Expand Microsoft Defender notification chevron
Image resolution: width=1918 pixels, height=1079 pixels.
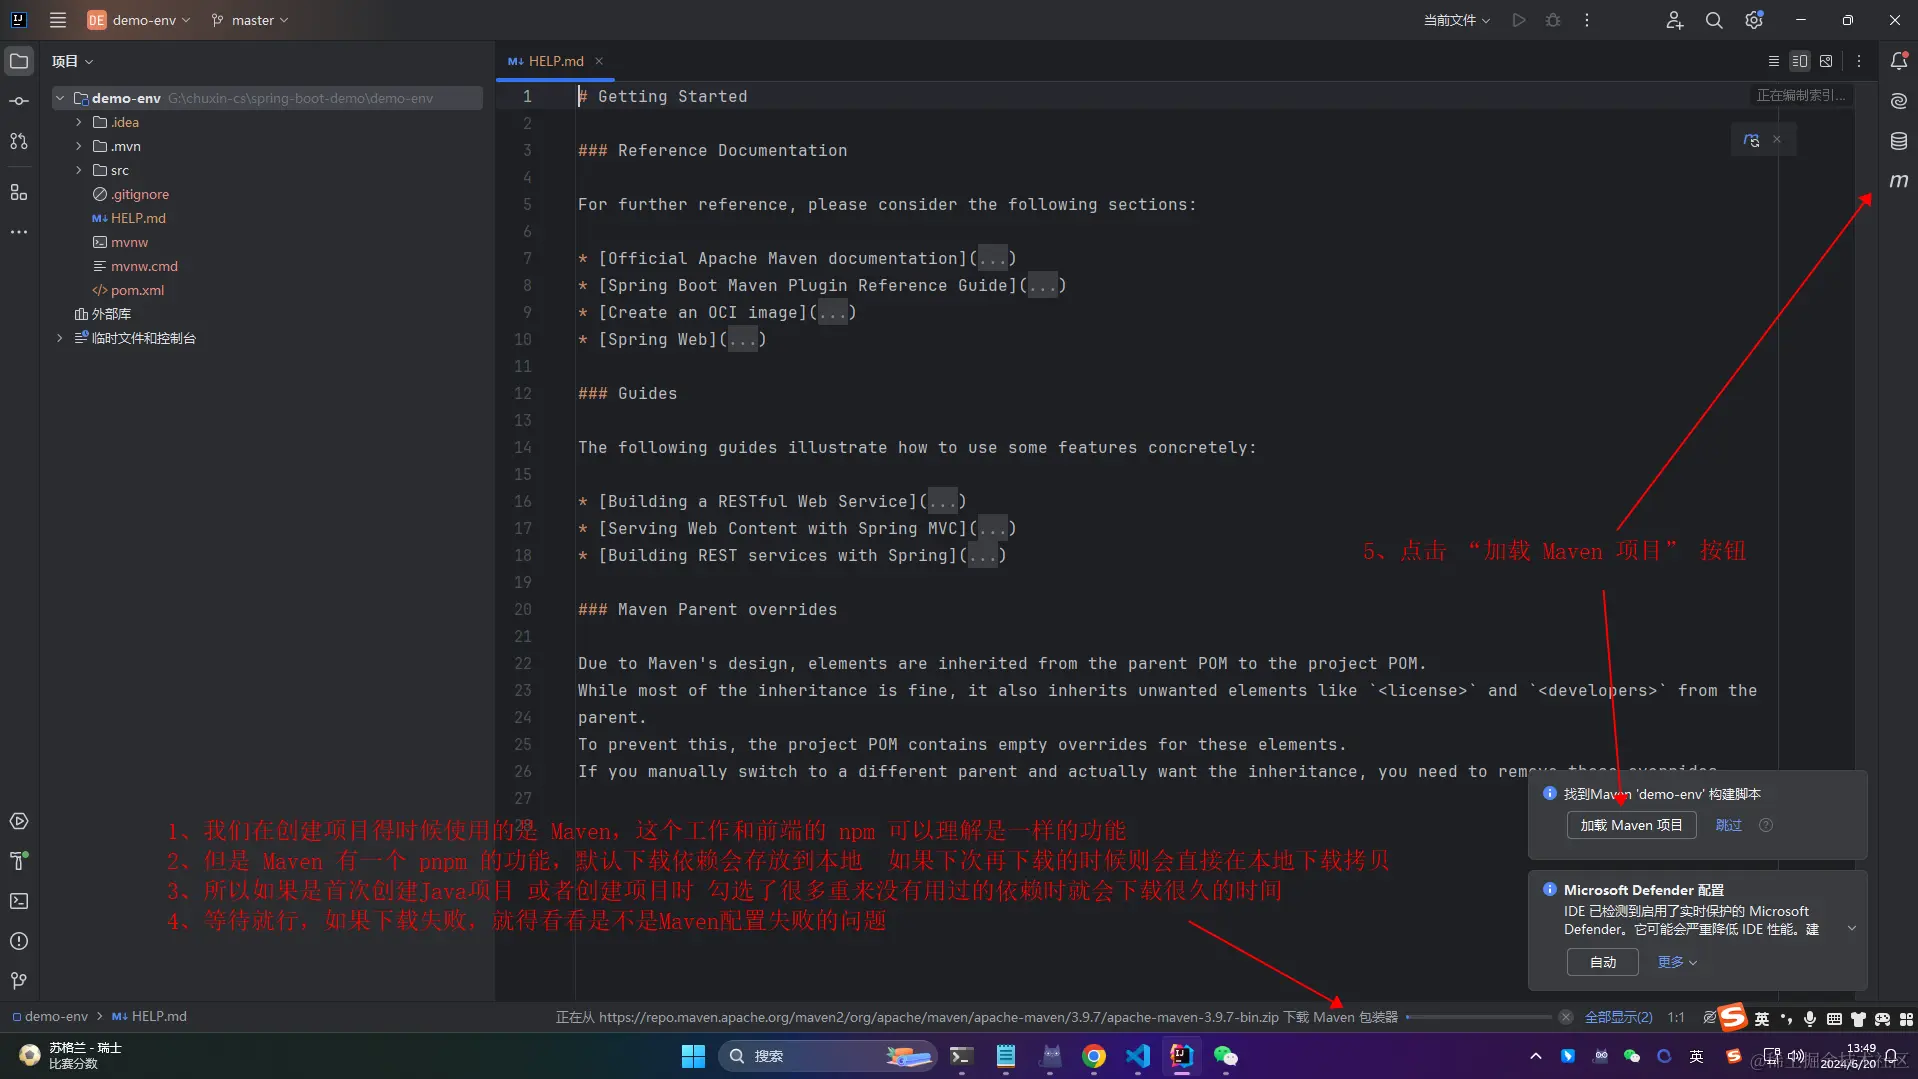(1851, 928)
